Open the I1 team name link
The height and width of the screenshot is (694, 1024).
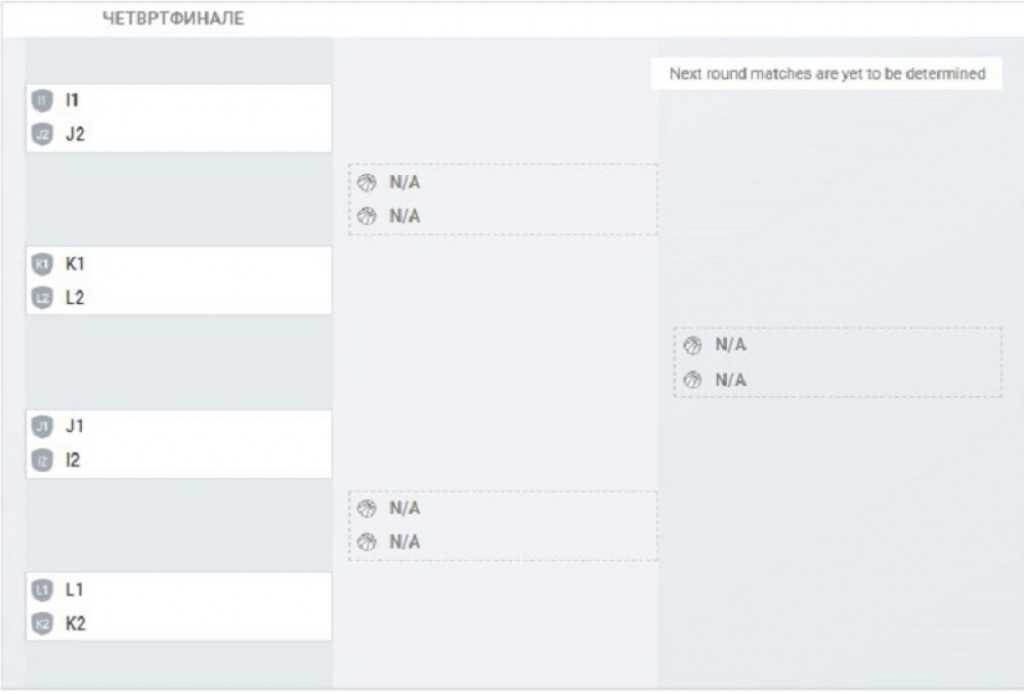(72, 100)
